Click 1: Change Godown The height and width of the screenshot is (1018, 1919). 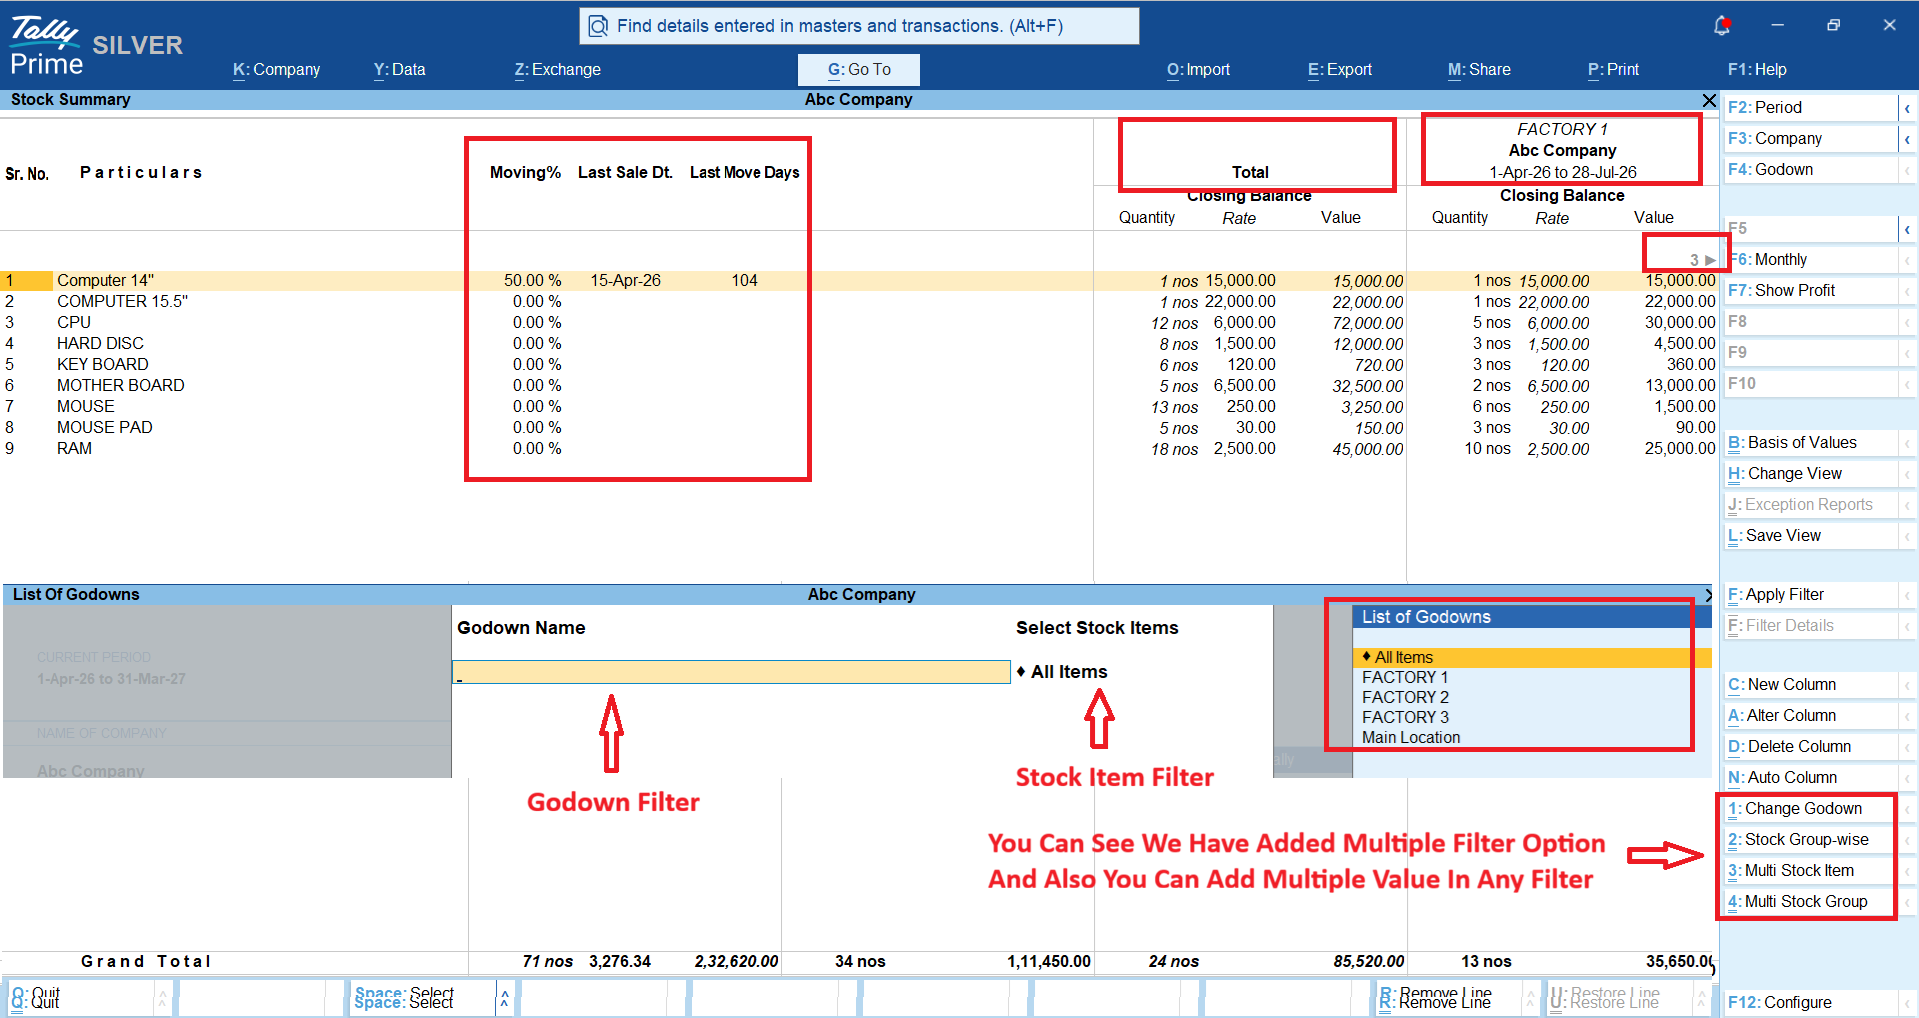coord(1811,809)
